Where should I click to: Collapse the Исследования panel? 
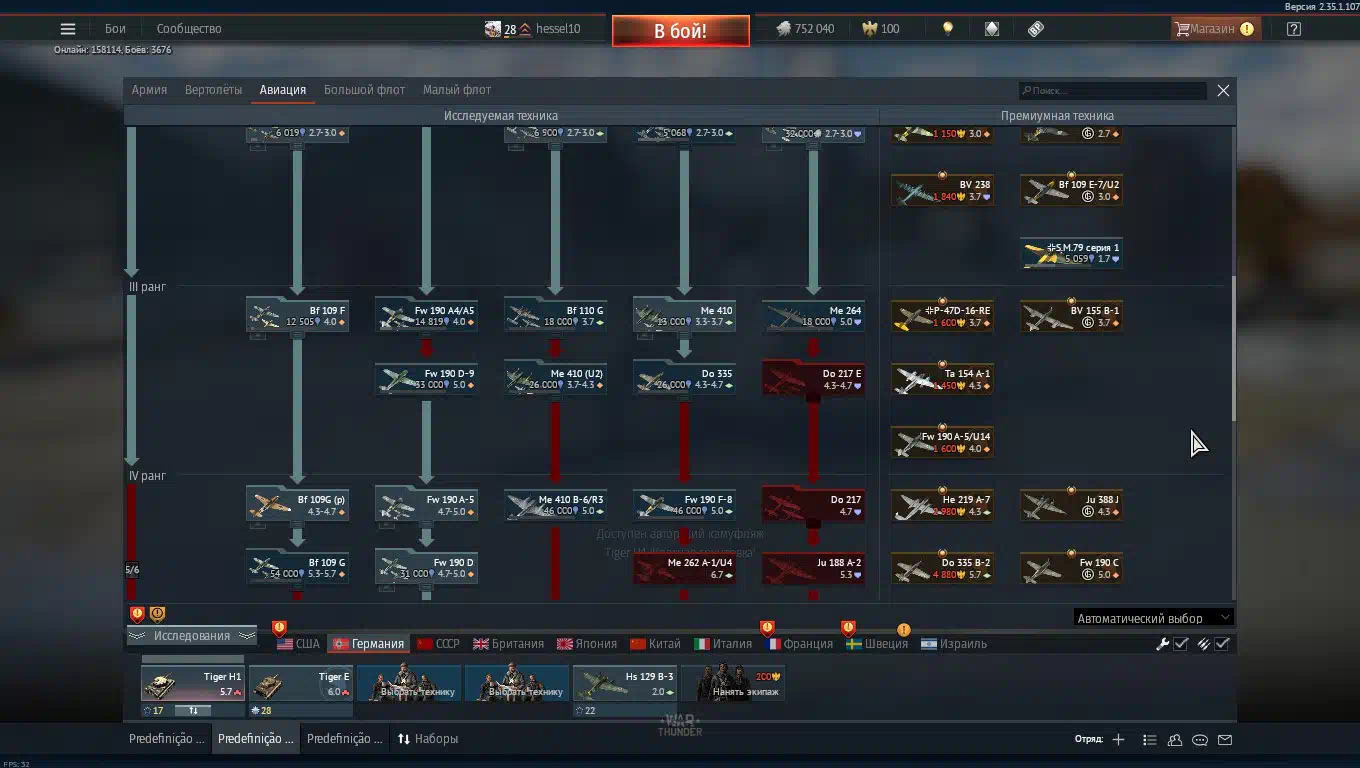191,636
